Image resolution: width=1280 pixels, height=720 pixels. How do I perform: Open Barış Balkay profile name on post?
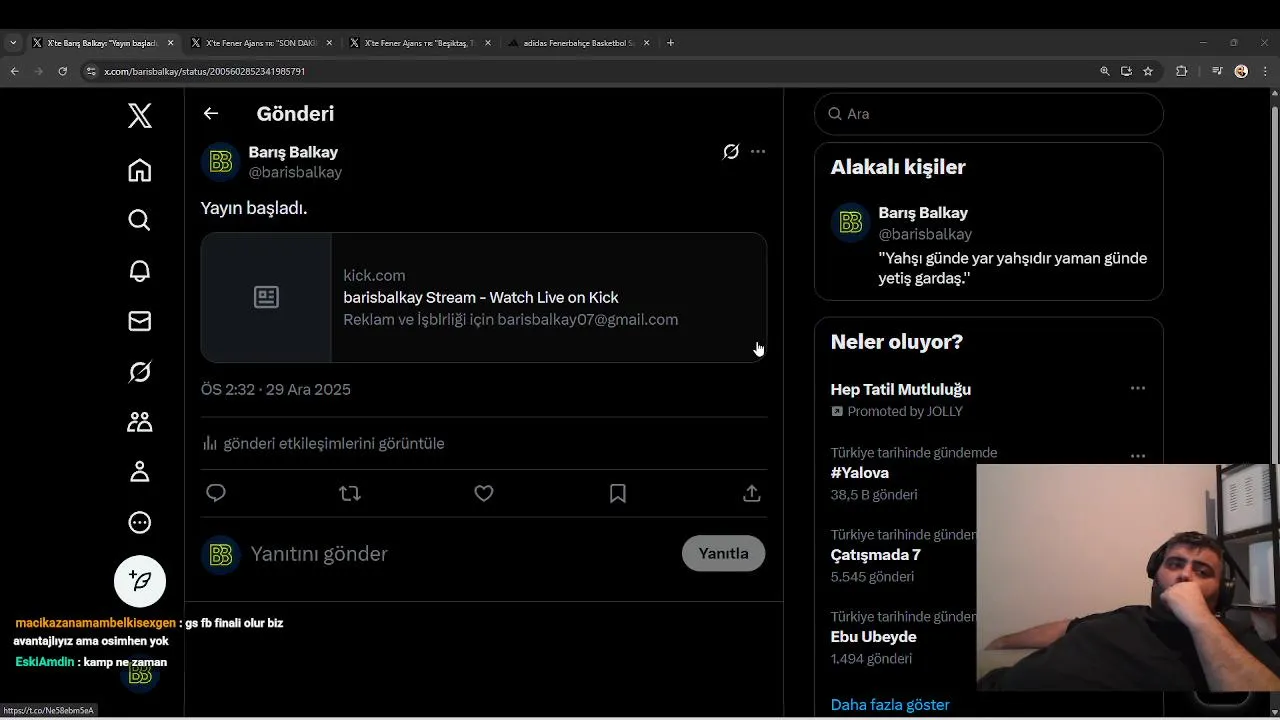[293, 152]
